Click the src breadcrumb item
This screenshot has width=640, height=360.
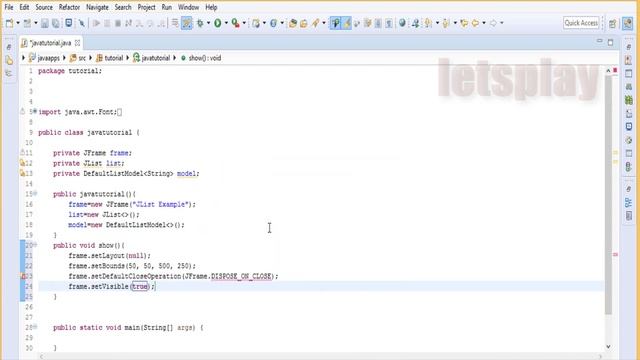[x=78, y=58]
